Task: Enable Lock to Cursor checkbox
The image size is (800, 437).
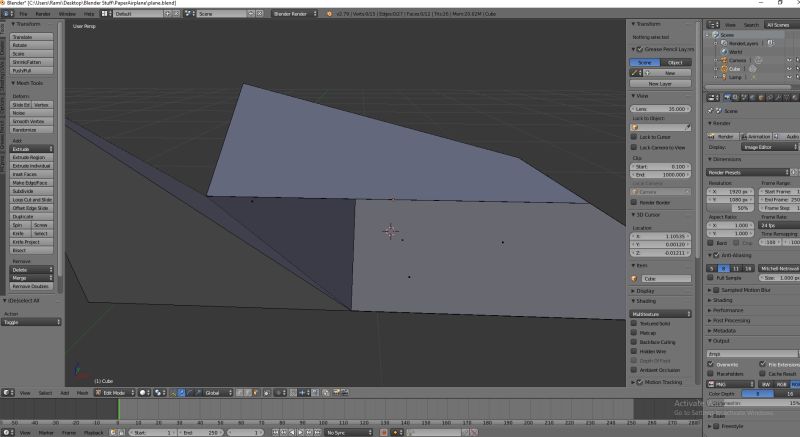Action: pos(634,137)
